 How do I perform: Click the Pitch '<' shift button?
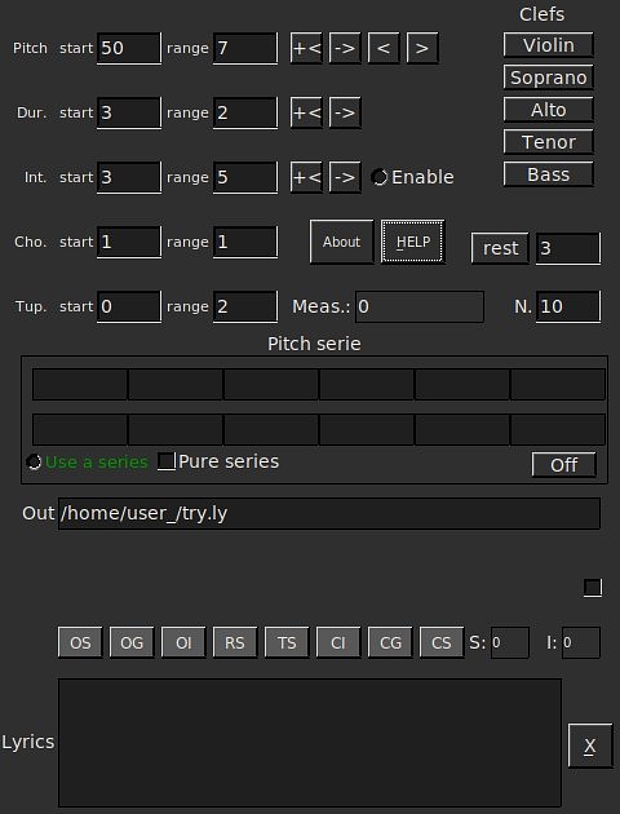(x=384, y=48)
